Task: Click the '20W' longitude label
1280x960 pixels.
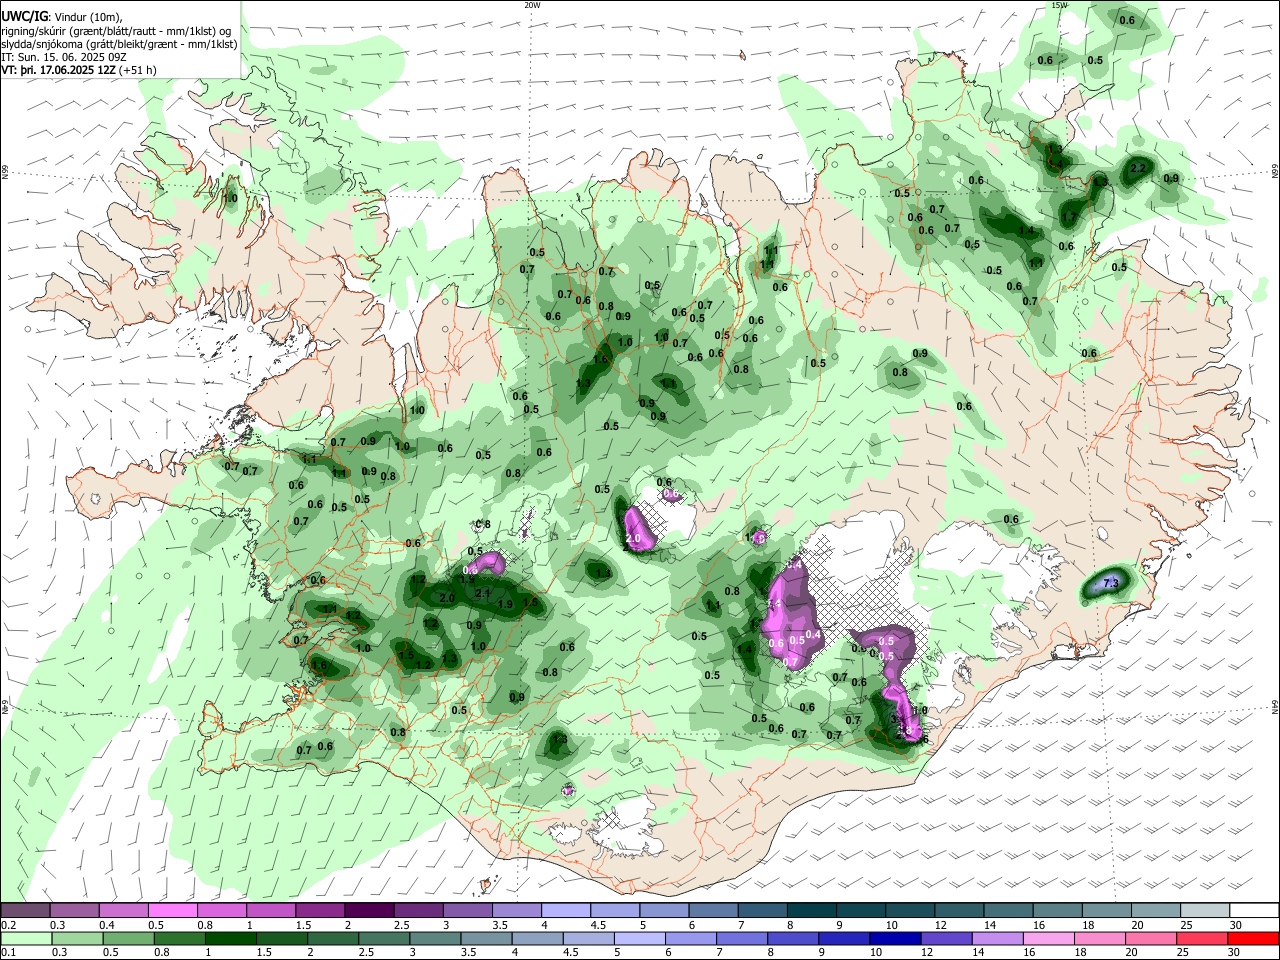Action: tap(532, 5)
